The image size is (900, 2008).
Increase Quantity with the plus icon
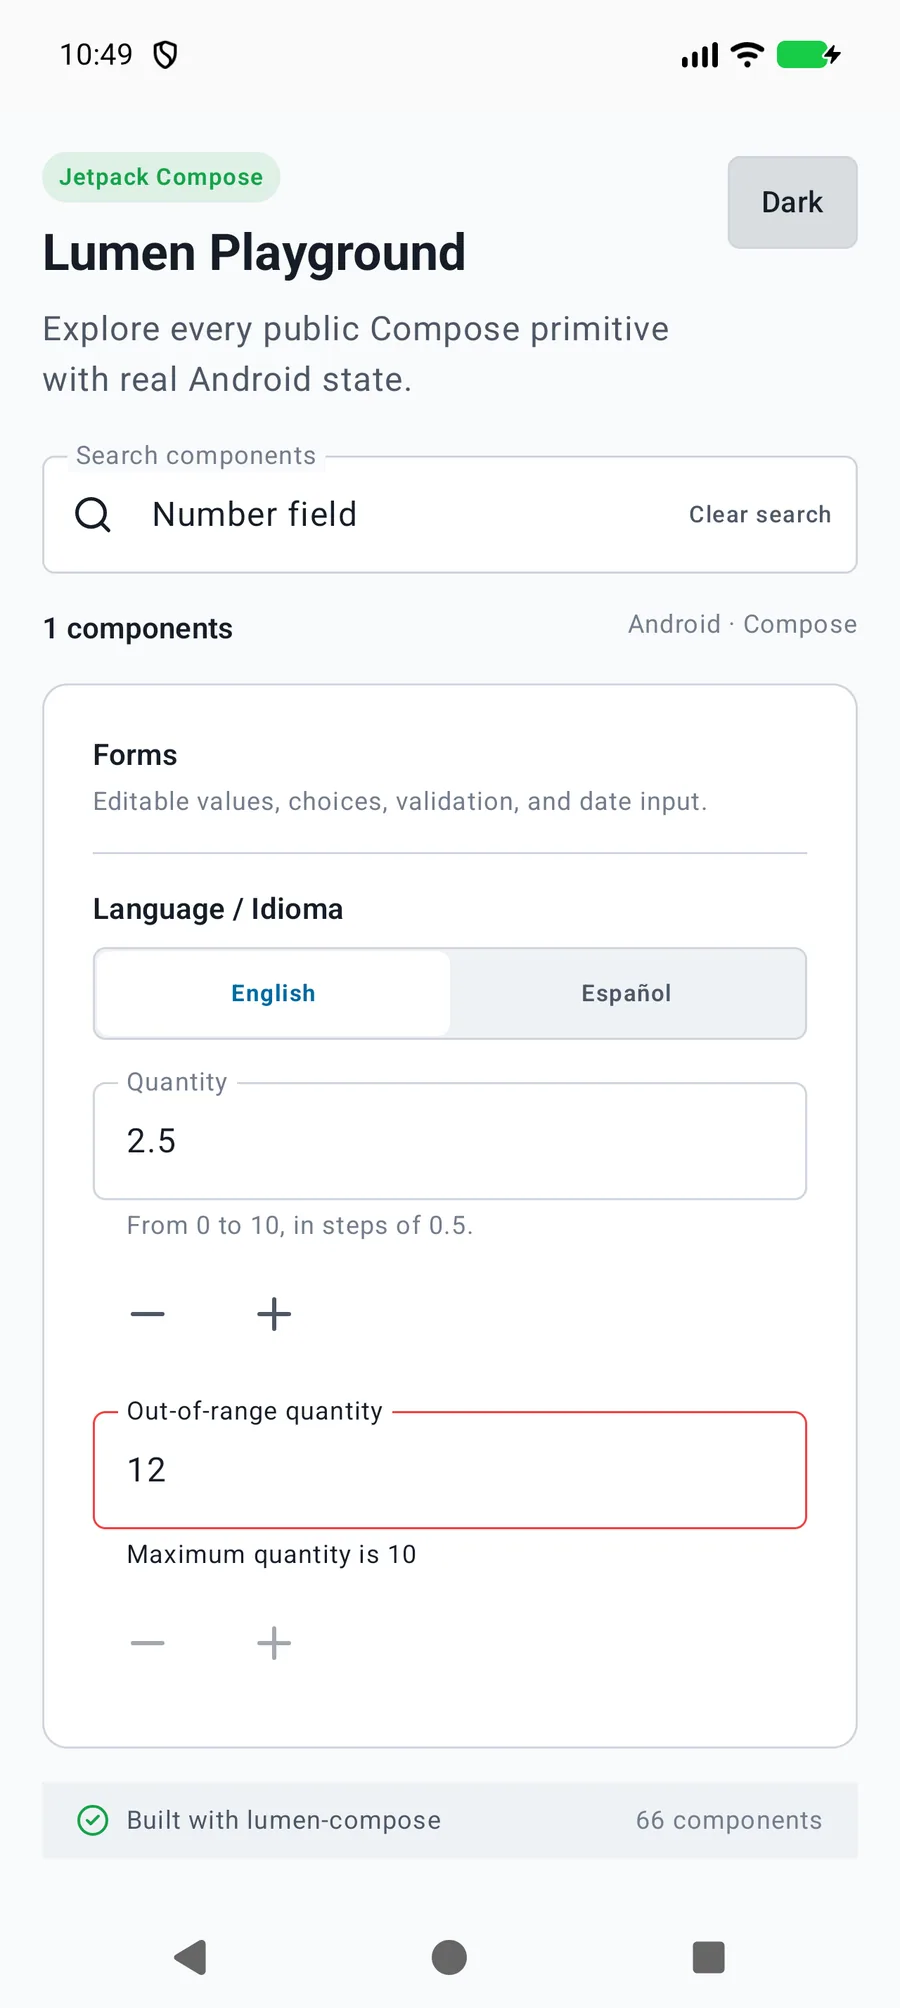click(x=274, y=1314)
